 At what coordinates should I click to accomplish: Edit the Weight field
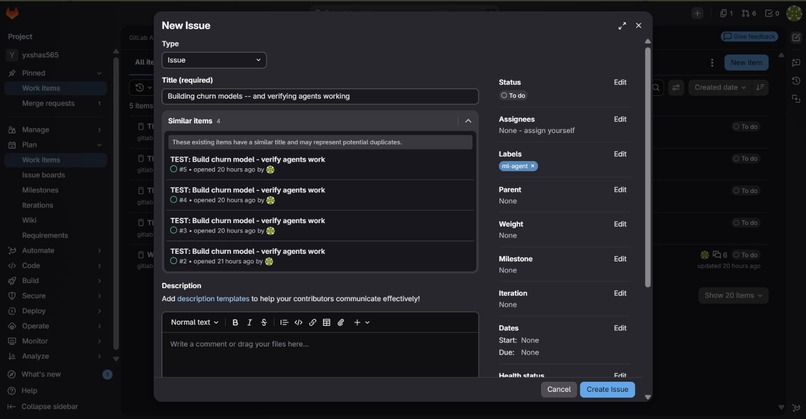620,224
